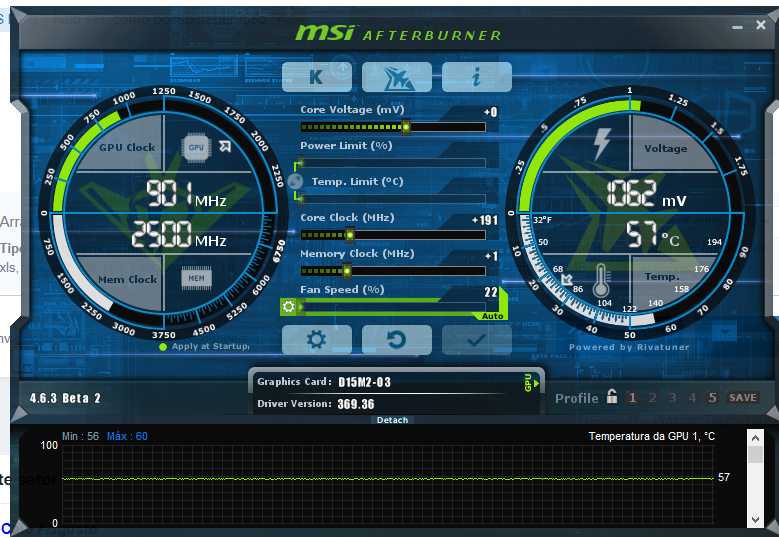Toggle power and temp limit link icon

[295, 181]
